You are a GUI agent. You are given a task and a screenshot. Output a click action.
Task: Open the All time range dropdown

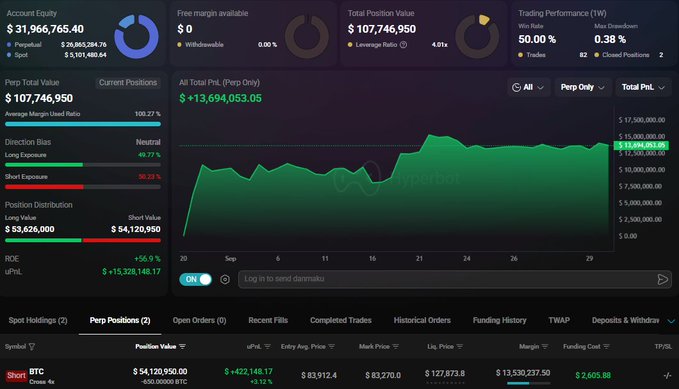tap(528, 87)
